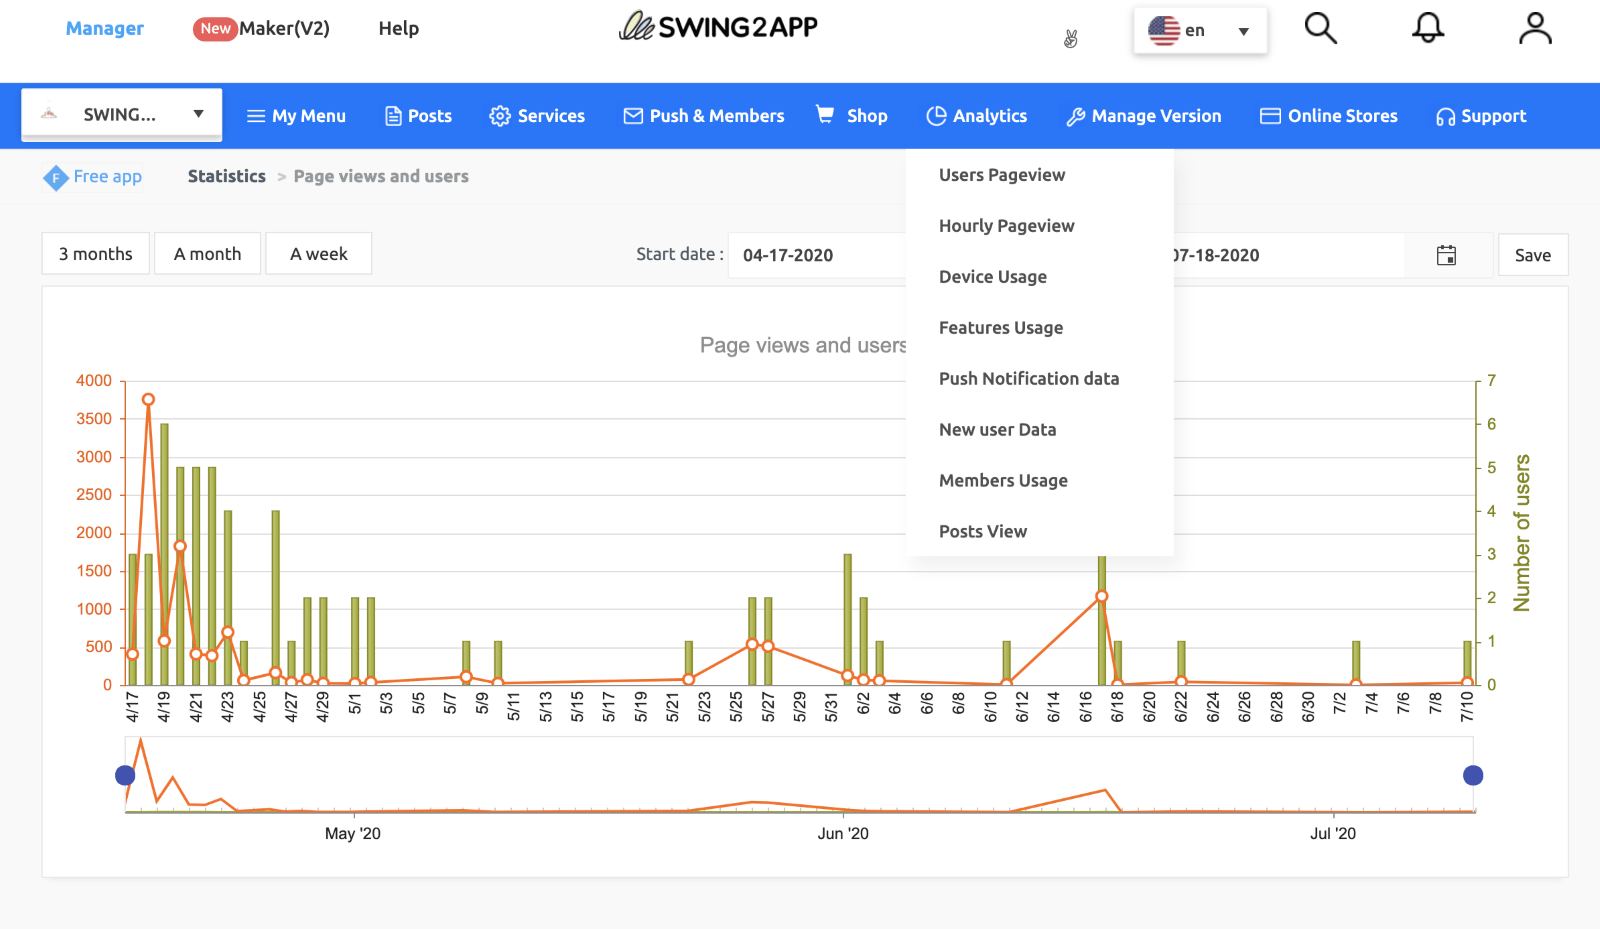Open the language selector dropdown
1600x929 pixels.
tap(1243, 30)
